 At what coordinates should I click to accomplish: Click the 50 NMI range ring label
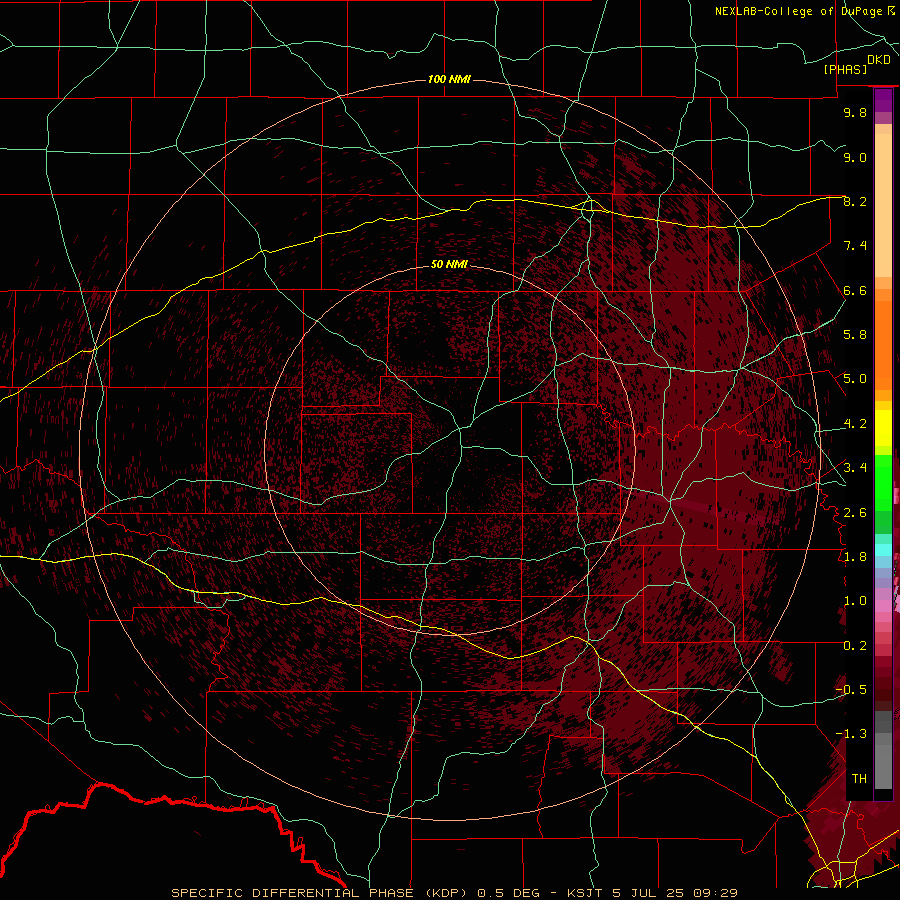449,264
